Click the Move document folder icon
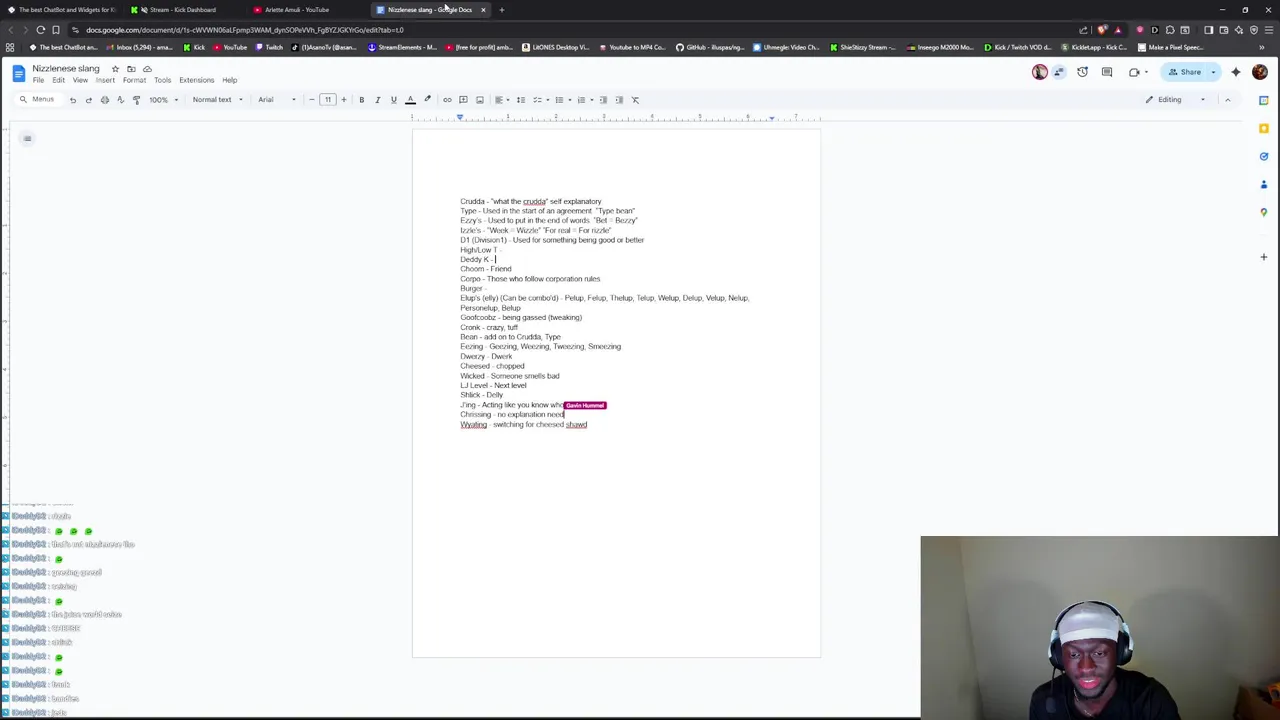Image resolution: width=1280 pixels, height=720 pixels. tap(131, 69)
